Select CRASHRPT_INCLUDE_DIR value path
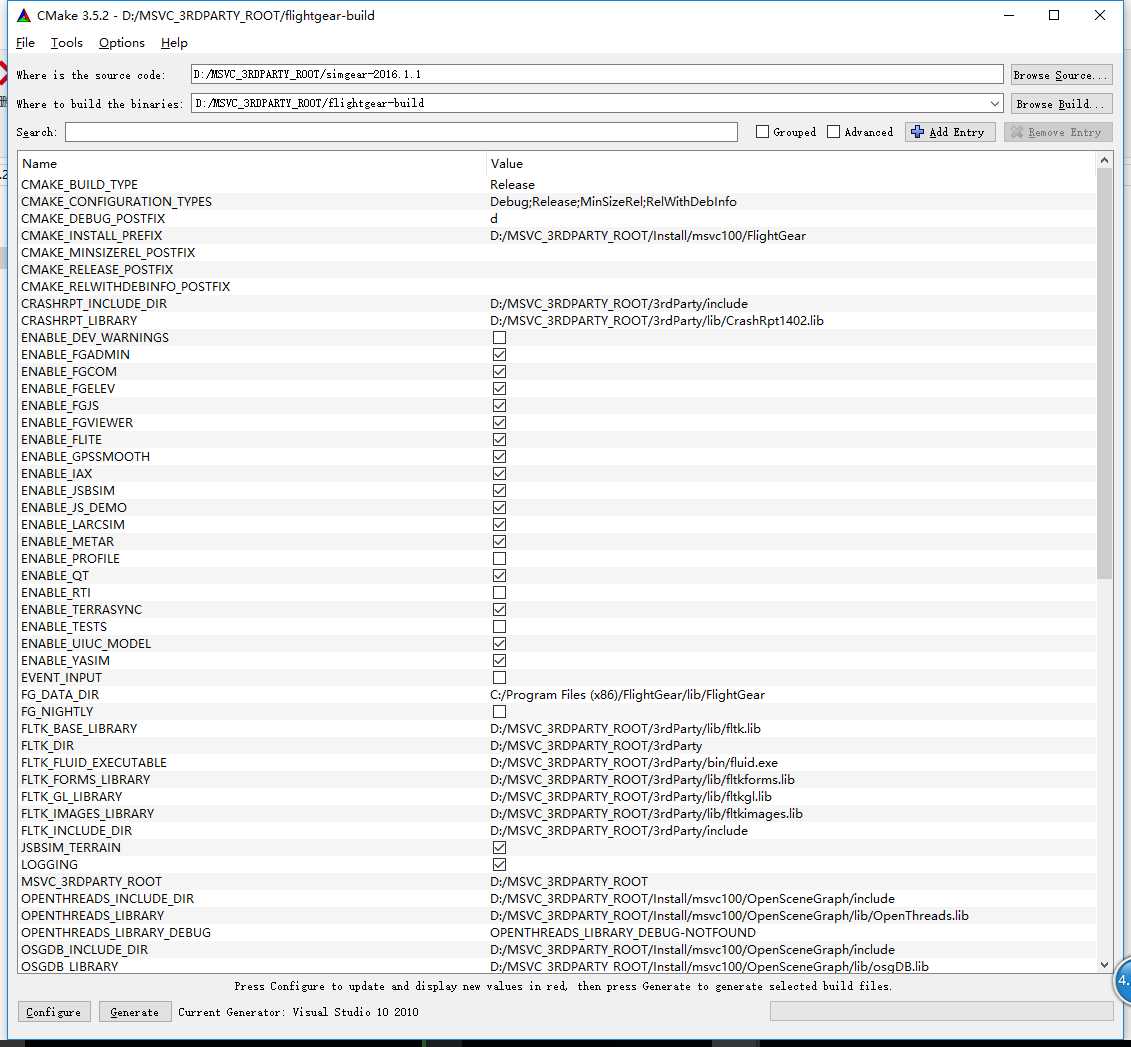The width and height of the screenshot is (1131, 1047). (x=619, y=304)
